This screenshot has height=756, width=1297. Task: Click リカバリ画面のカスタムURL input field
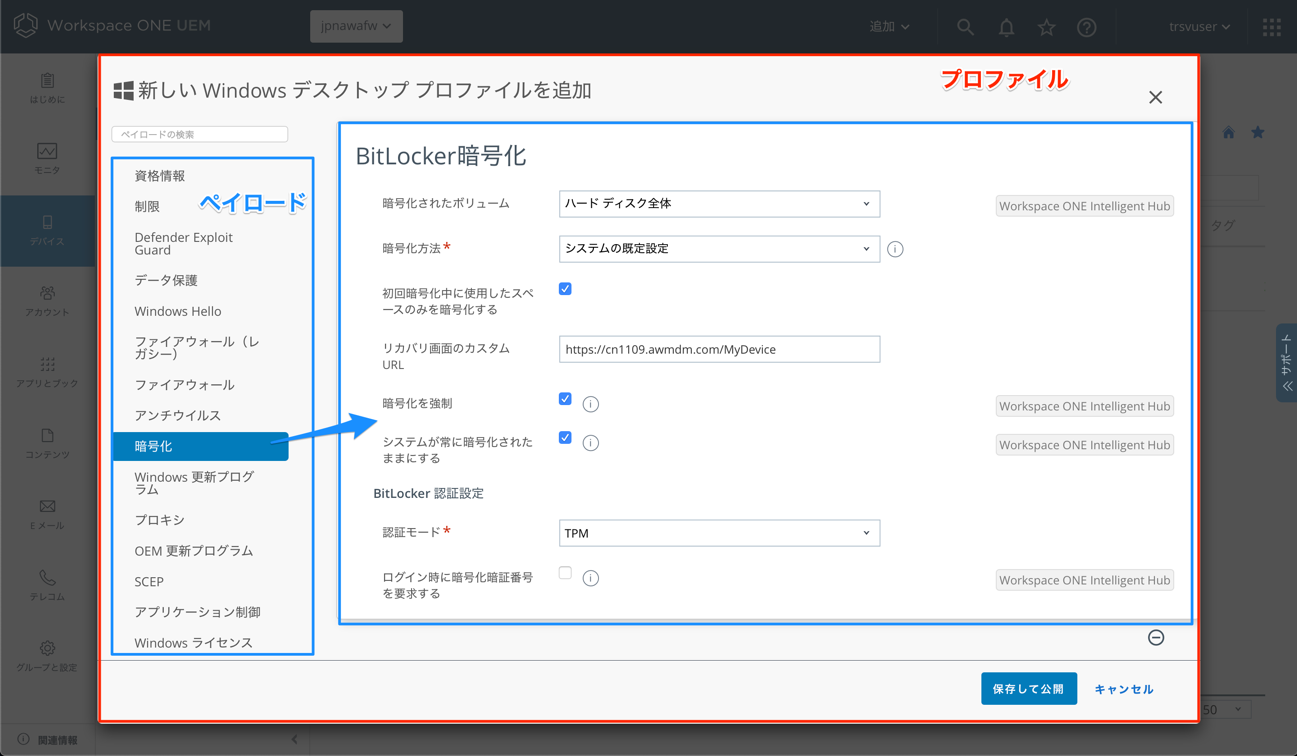point(719,349)
